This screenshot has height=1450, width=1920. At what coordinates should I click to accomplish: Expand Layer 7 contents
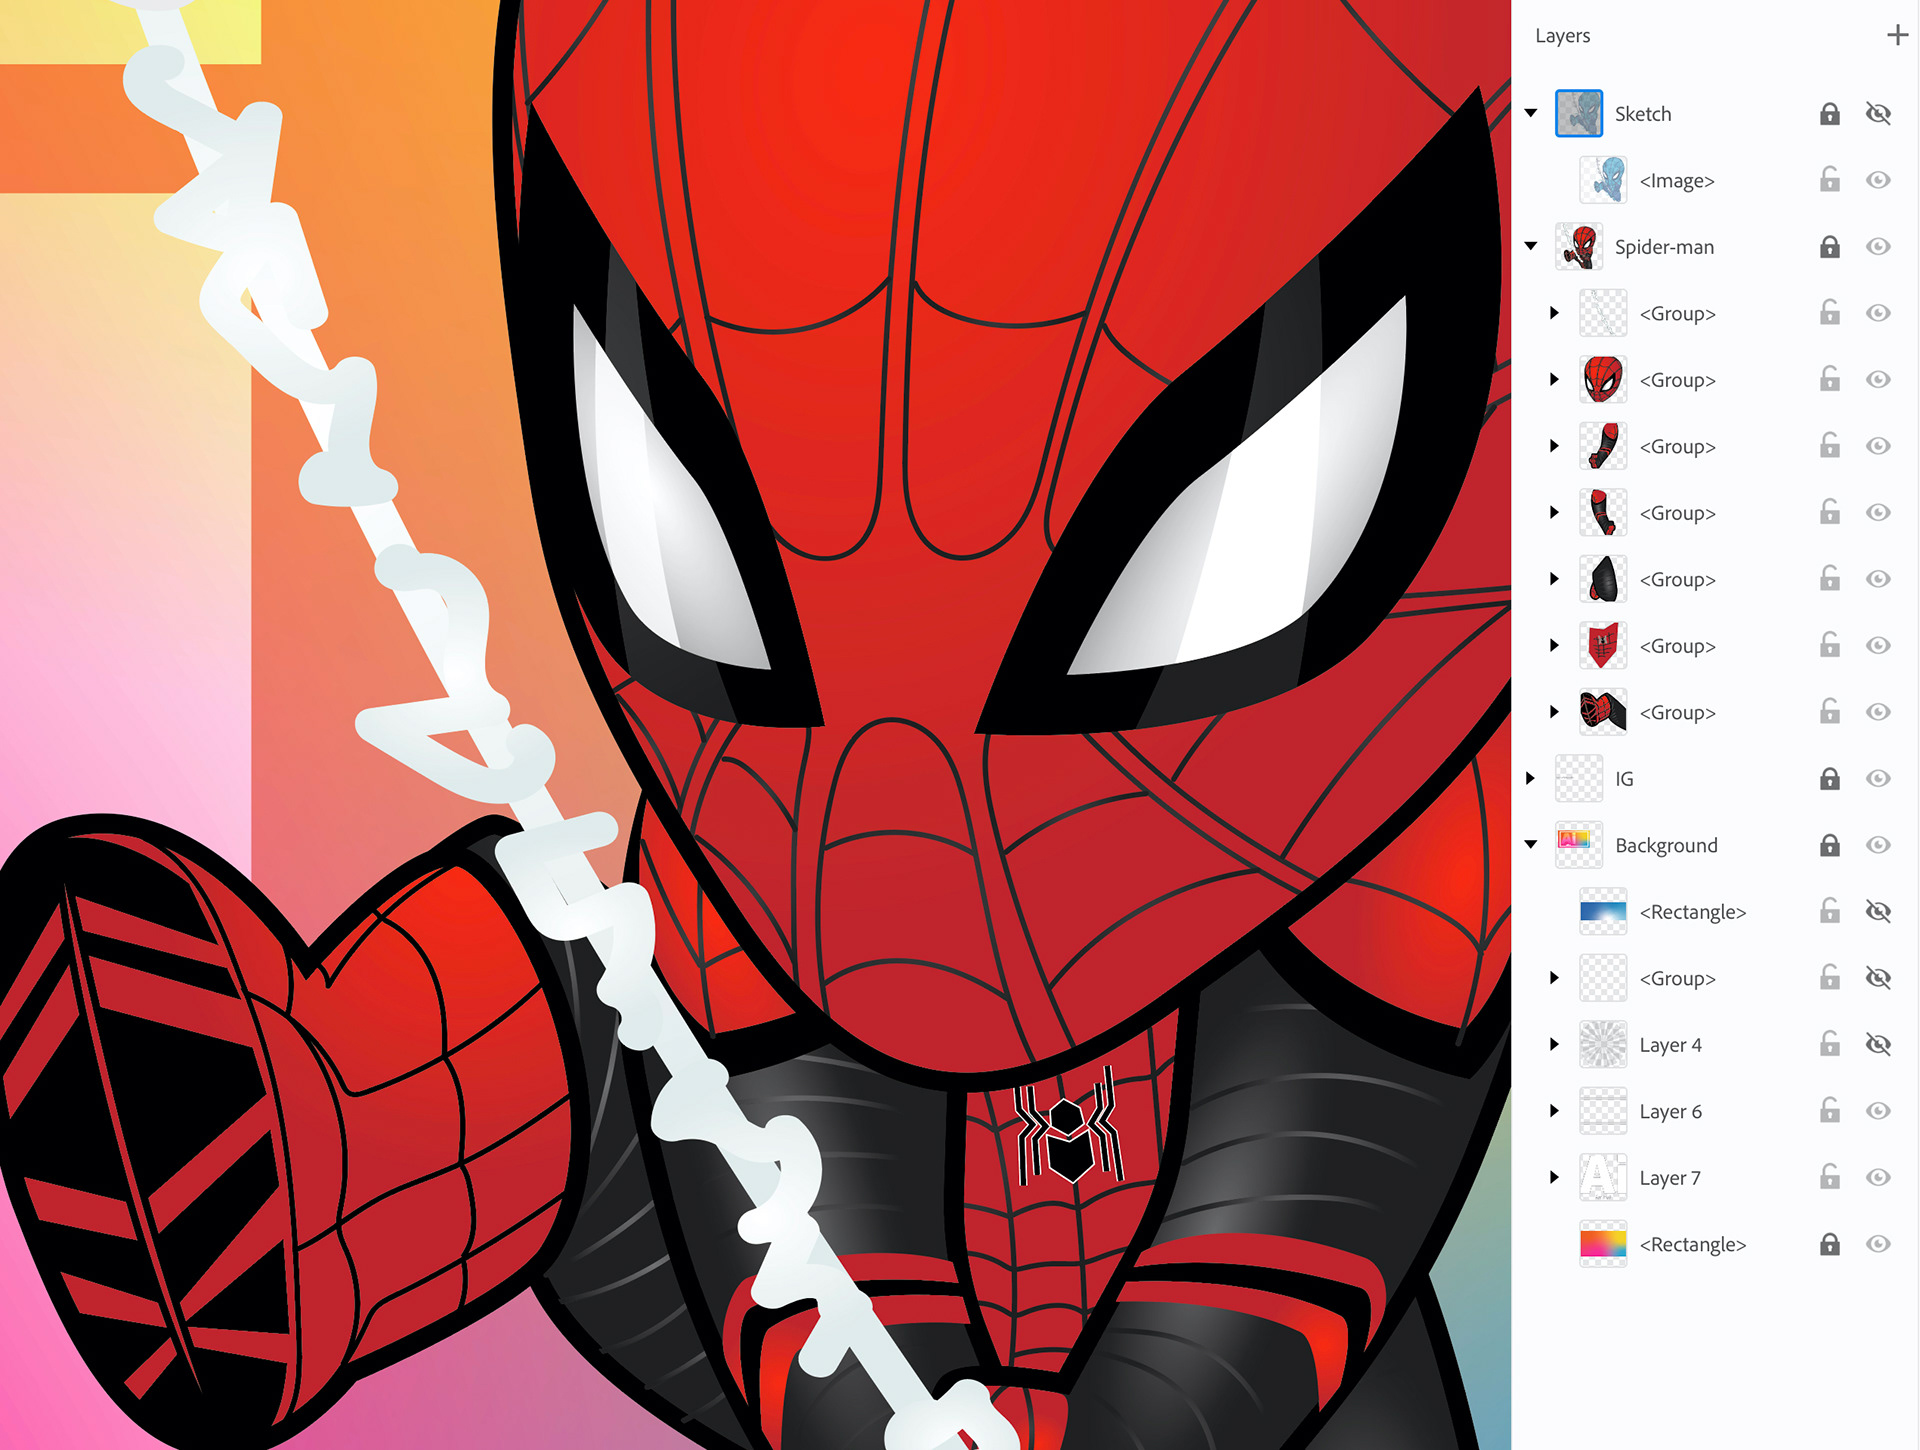[1554, 1177]
